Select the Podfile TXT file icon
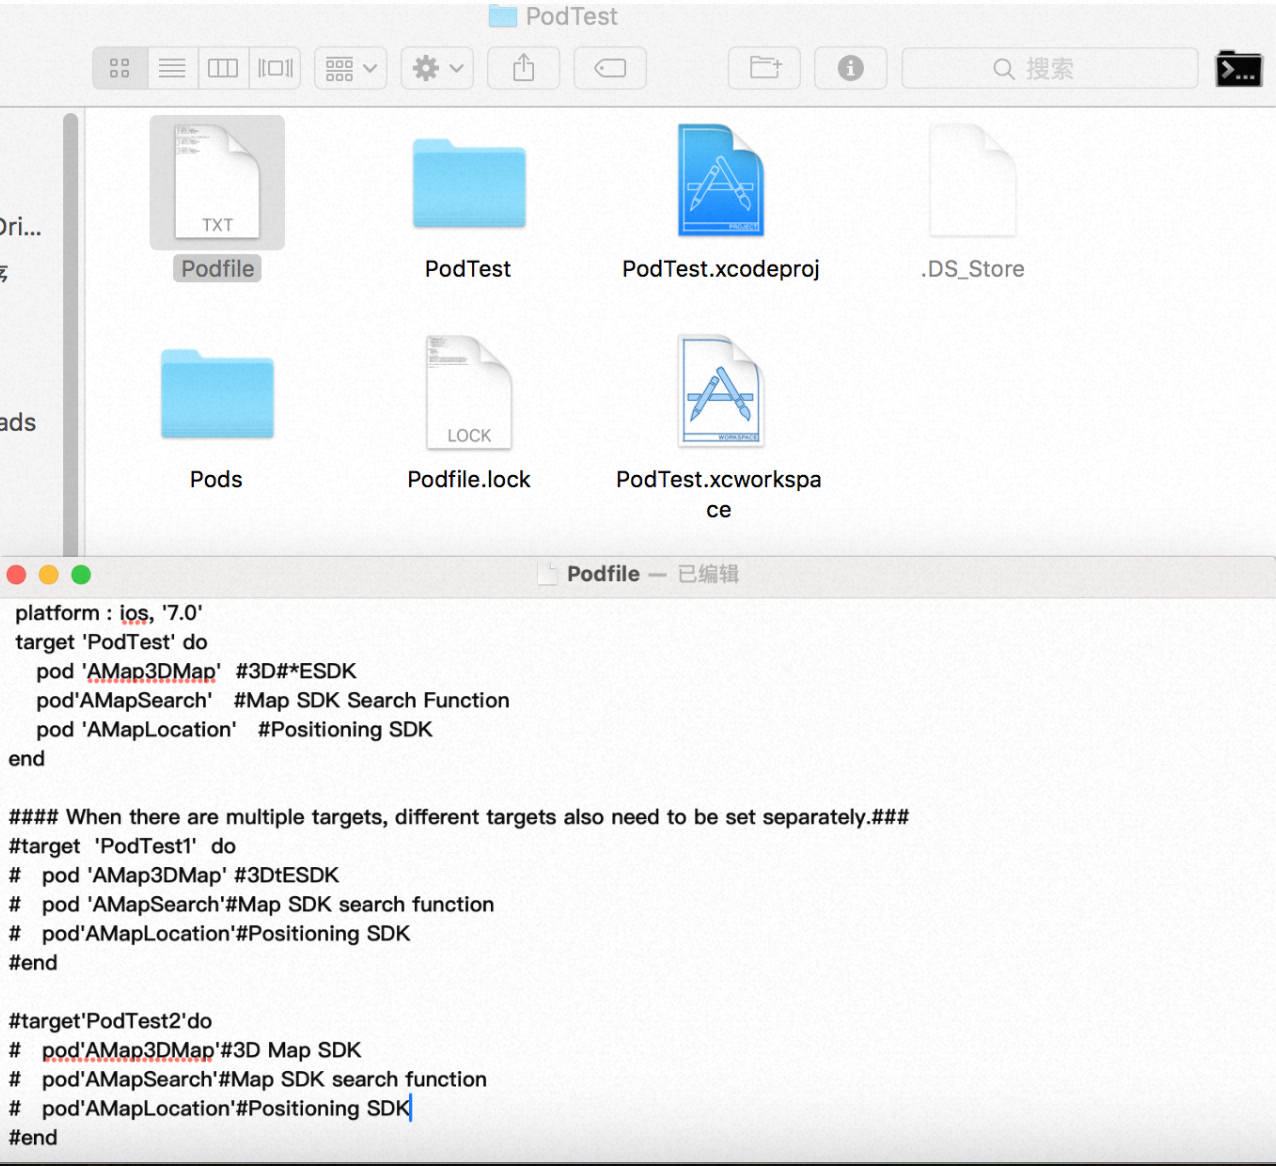Screen dimensions: 1276x1166 pyautogui.click(x=217, y=182)
